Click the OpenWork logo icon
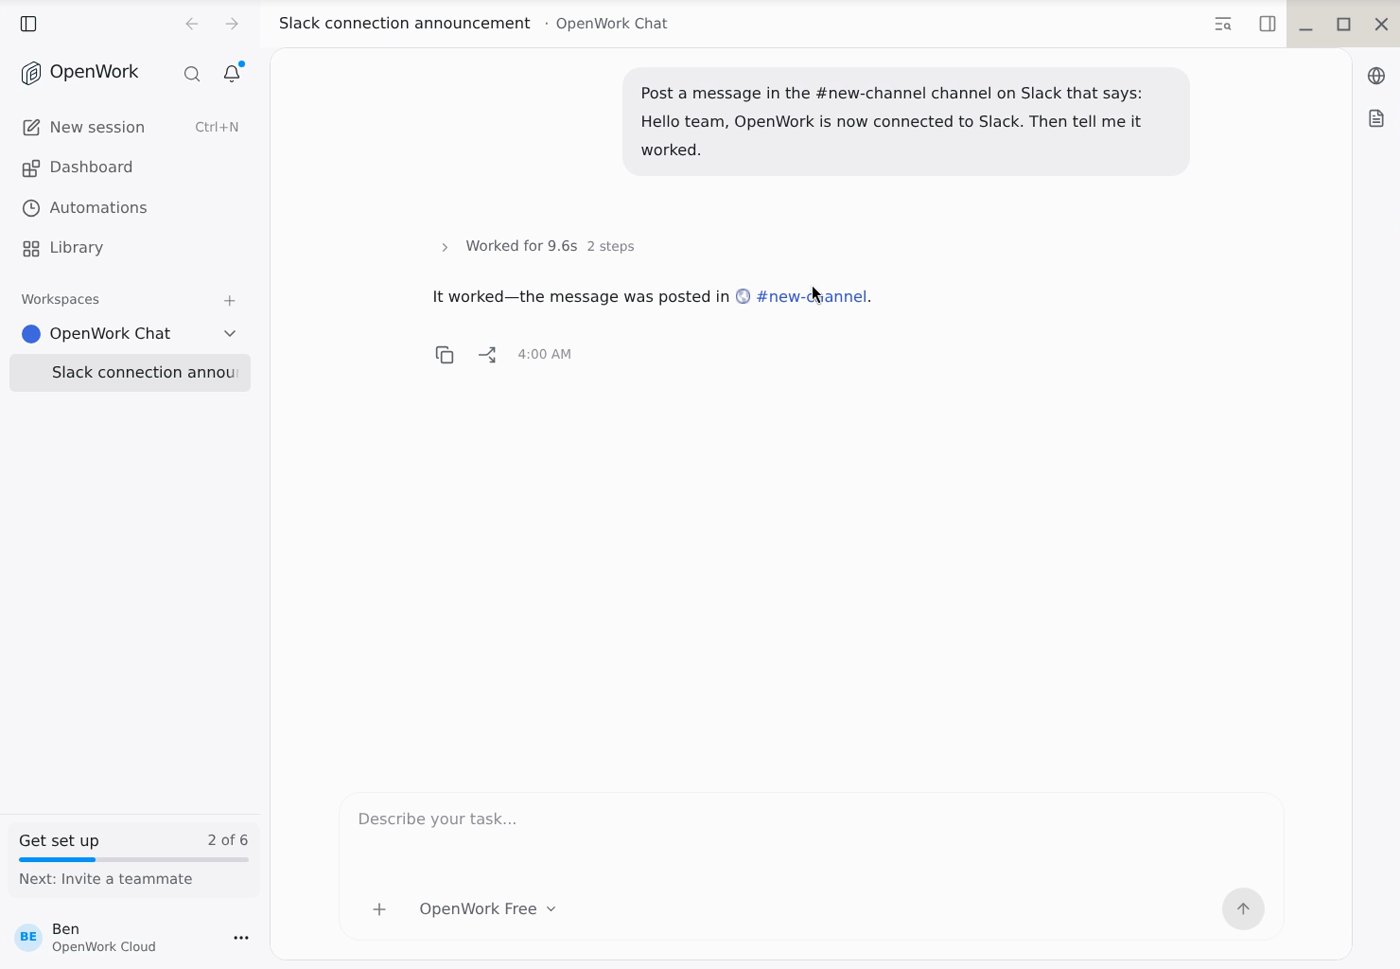This screenshot has width=1400, height=969. tap(31, 73)
